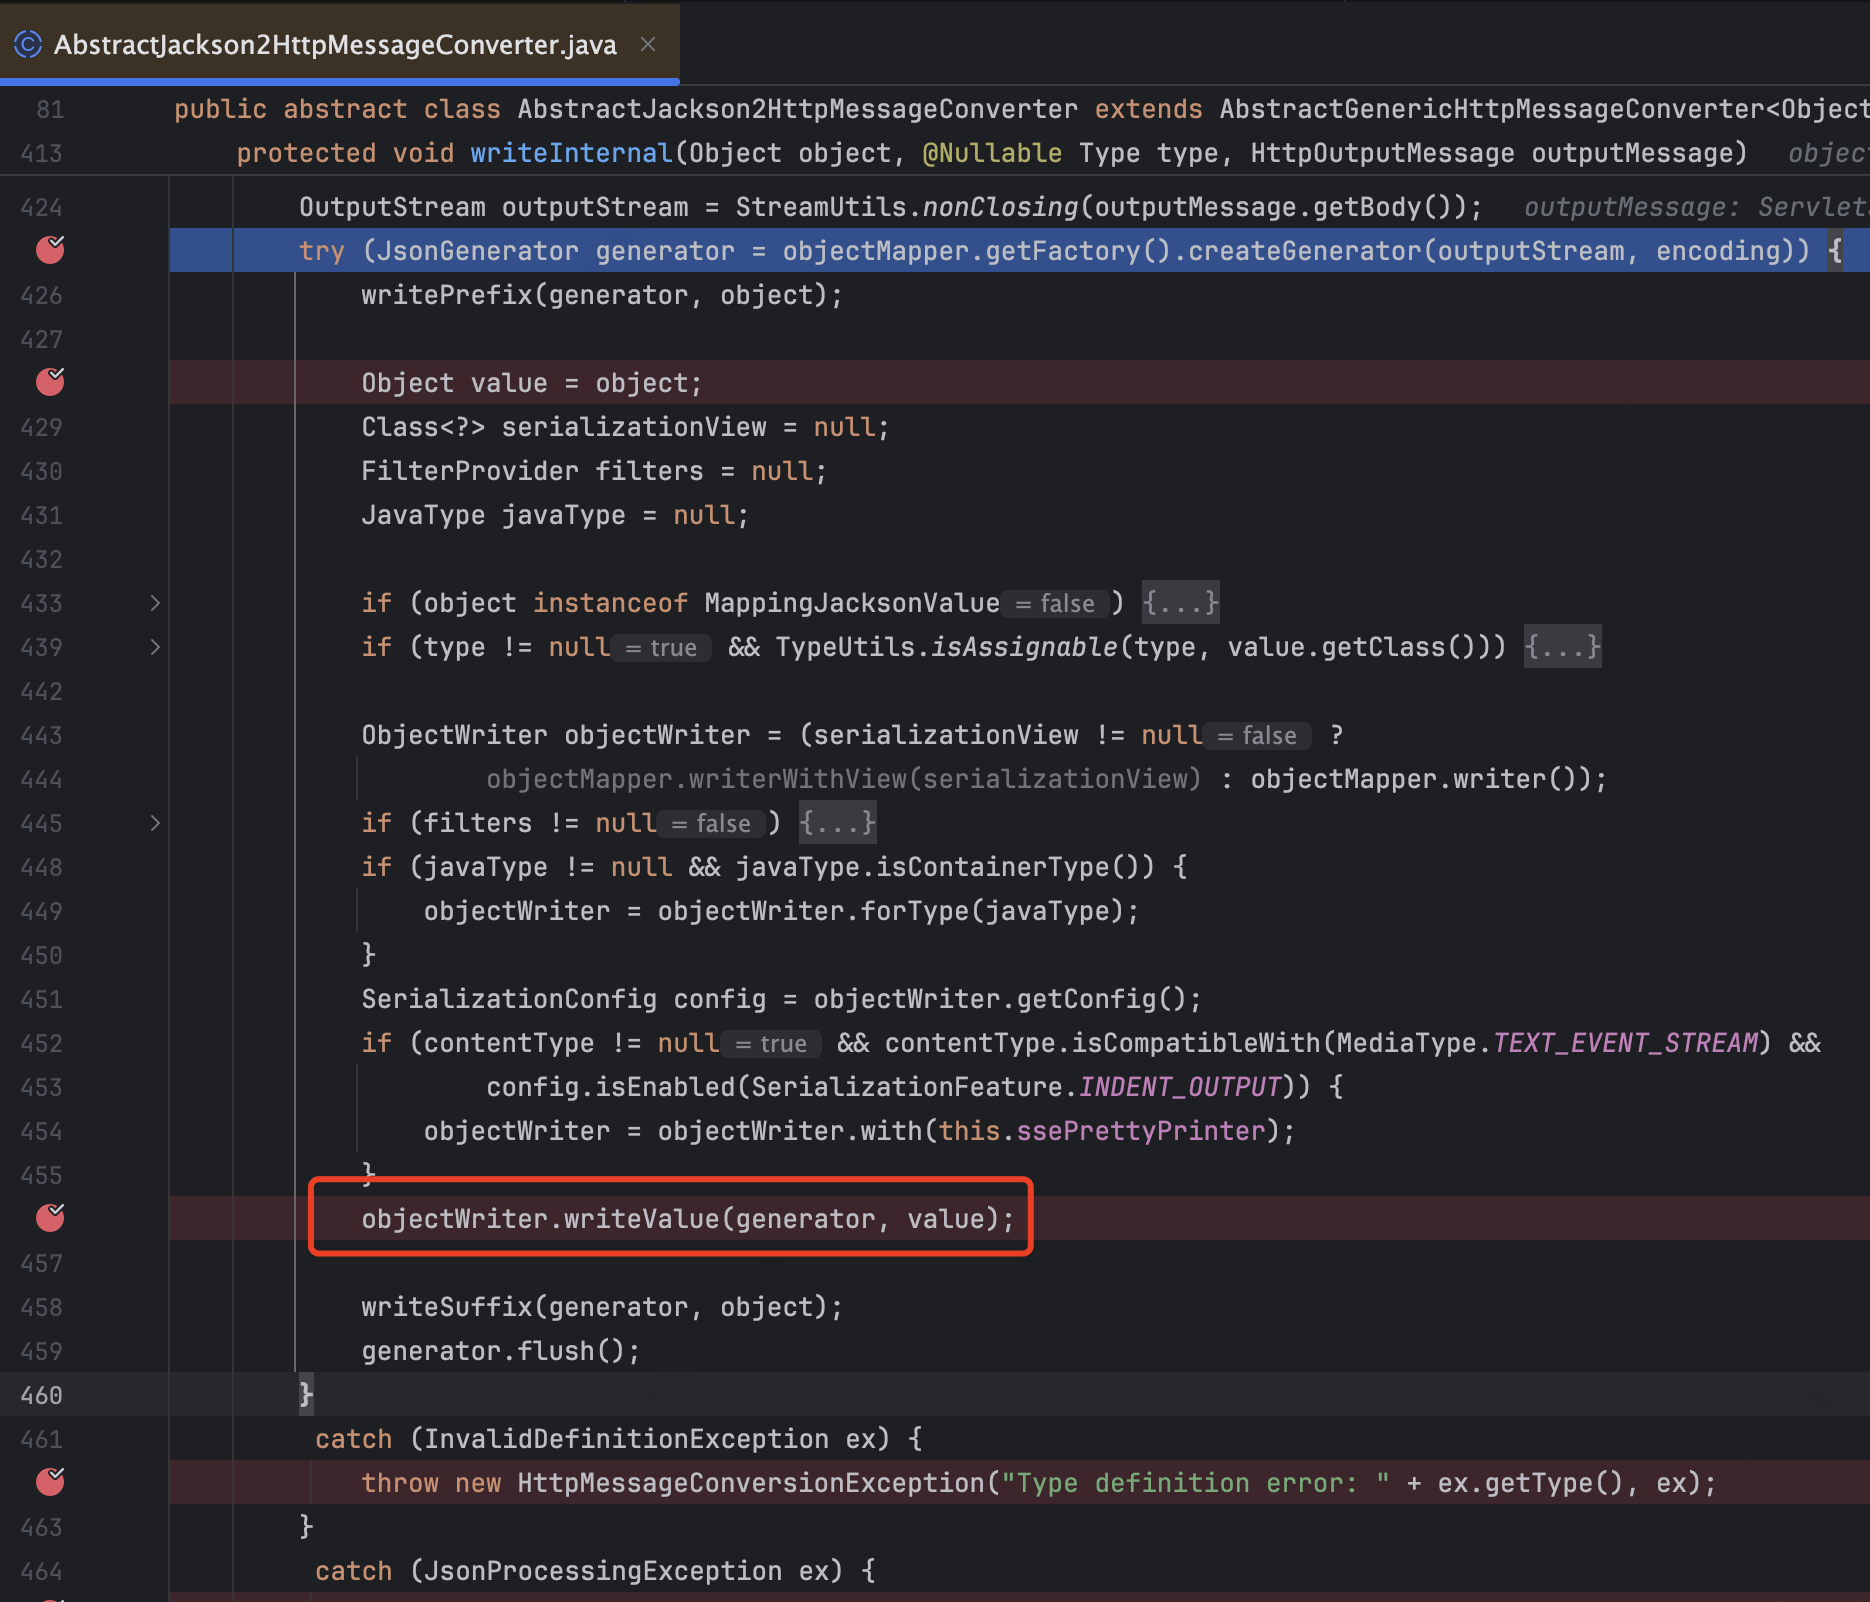The image size is (1870, 1602).
Task: Click createGenerator call on highlighted line
Action: point(1304,251)
